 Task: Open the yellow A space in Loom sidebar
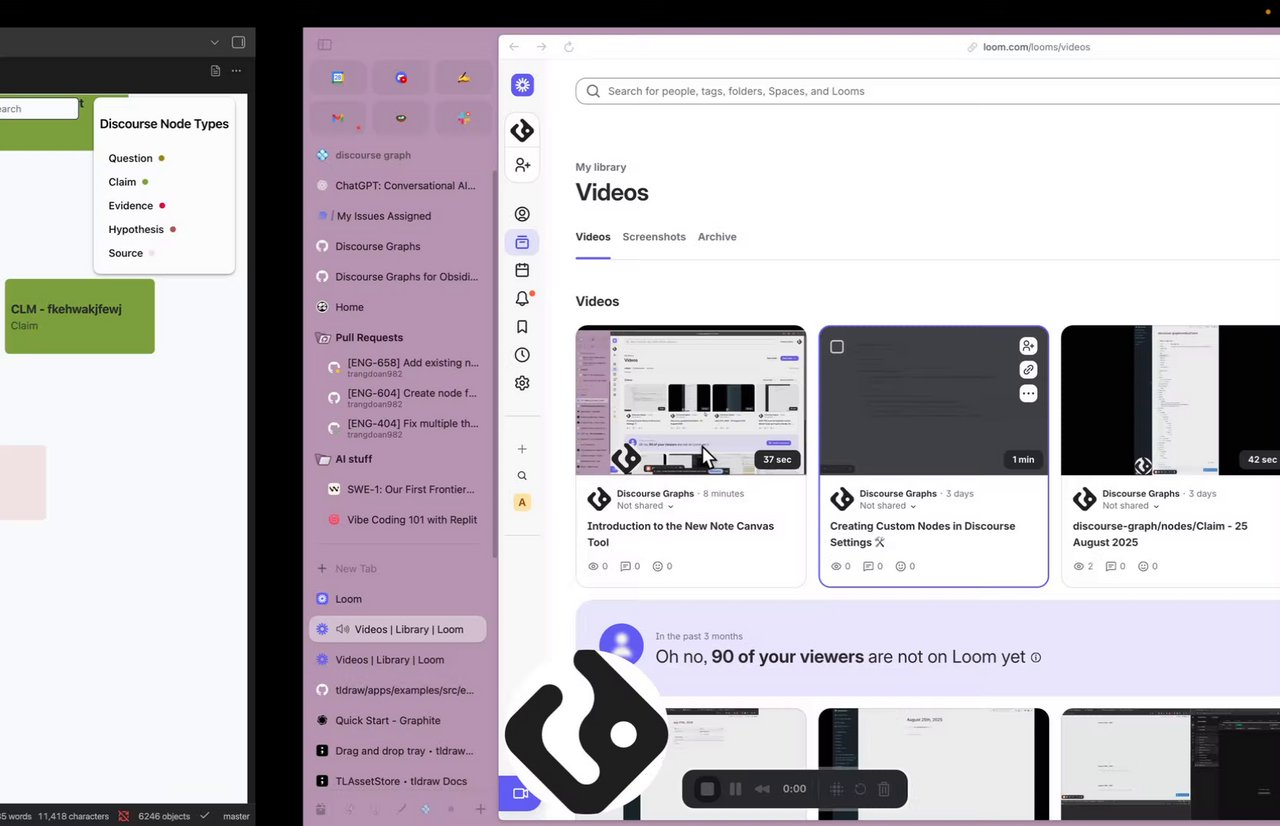tap(522, 503)
